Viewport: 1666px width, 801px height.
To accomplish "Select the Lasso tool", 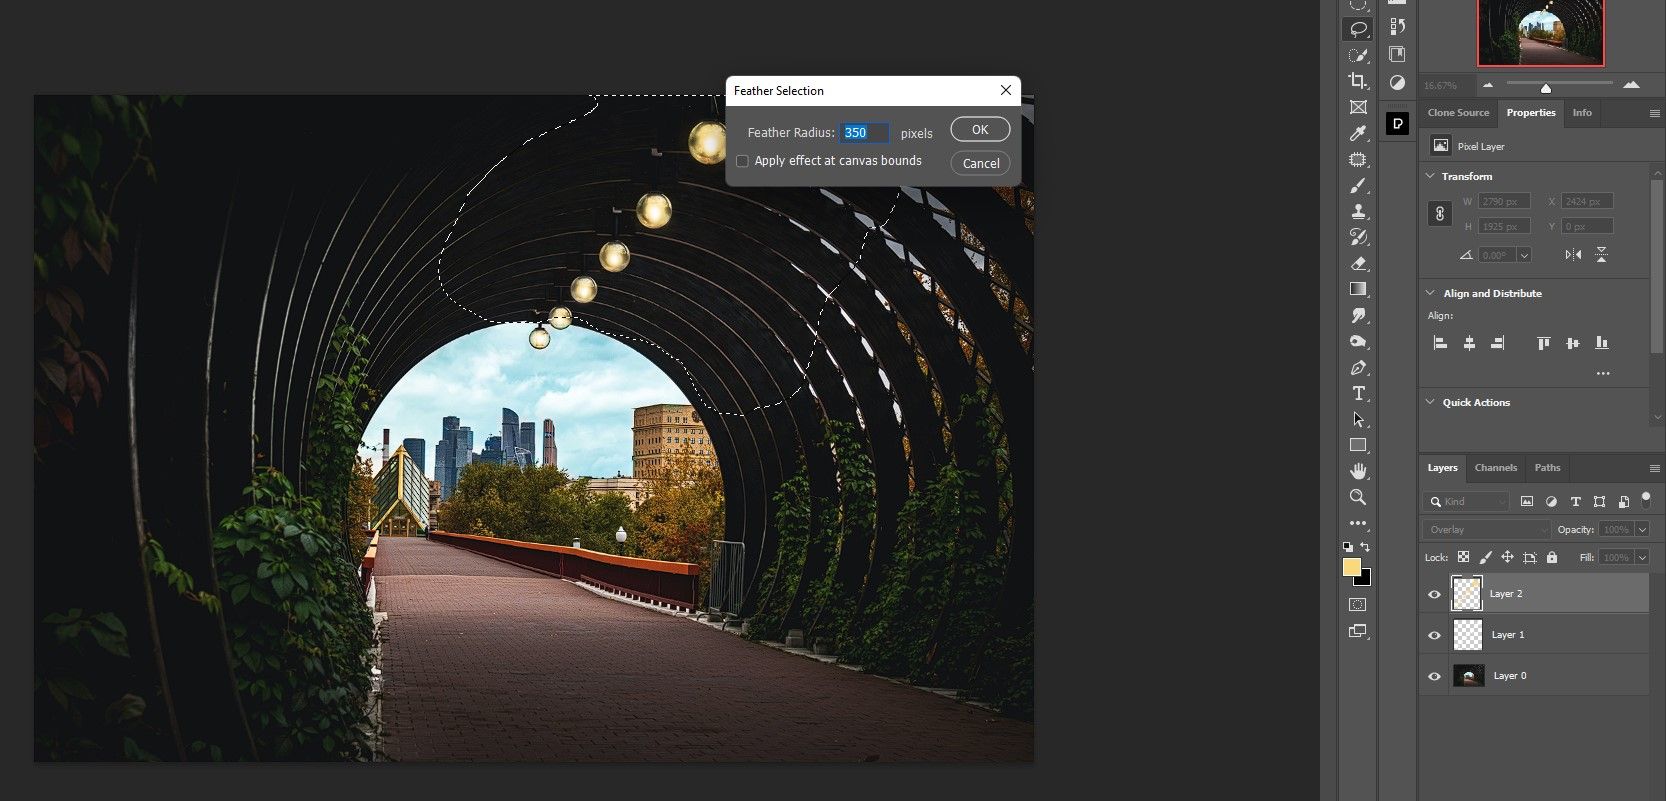I will click(1358, 29).
